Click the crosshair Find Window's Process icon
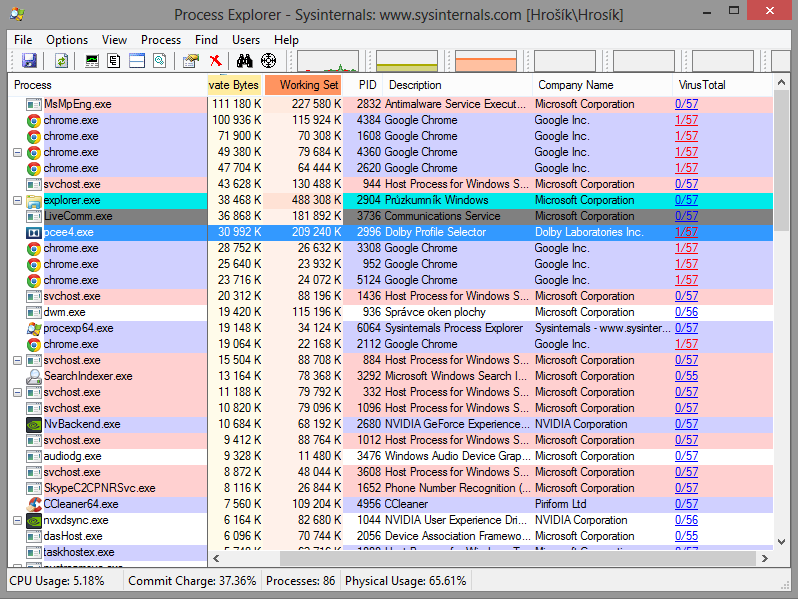Viewport: 798px width, 599px height. (268, 61)
